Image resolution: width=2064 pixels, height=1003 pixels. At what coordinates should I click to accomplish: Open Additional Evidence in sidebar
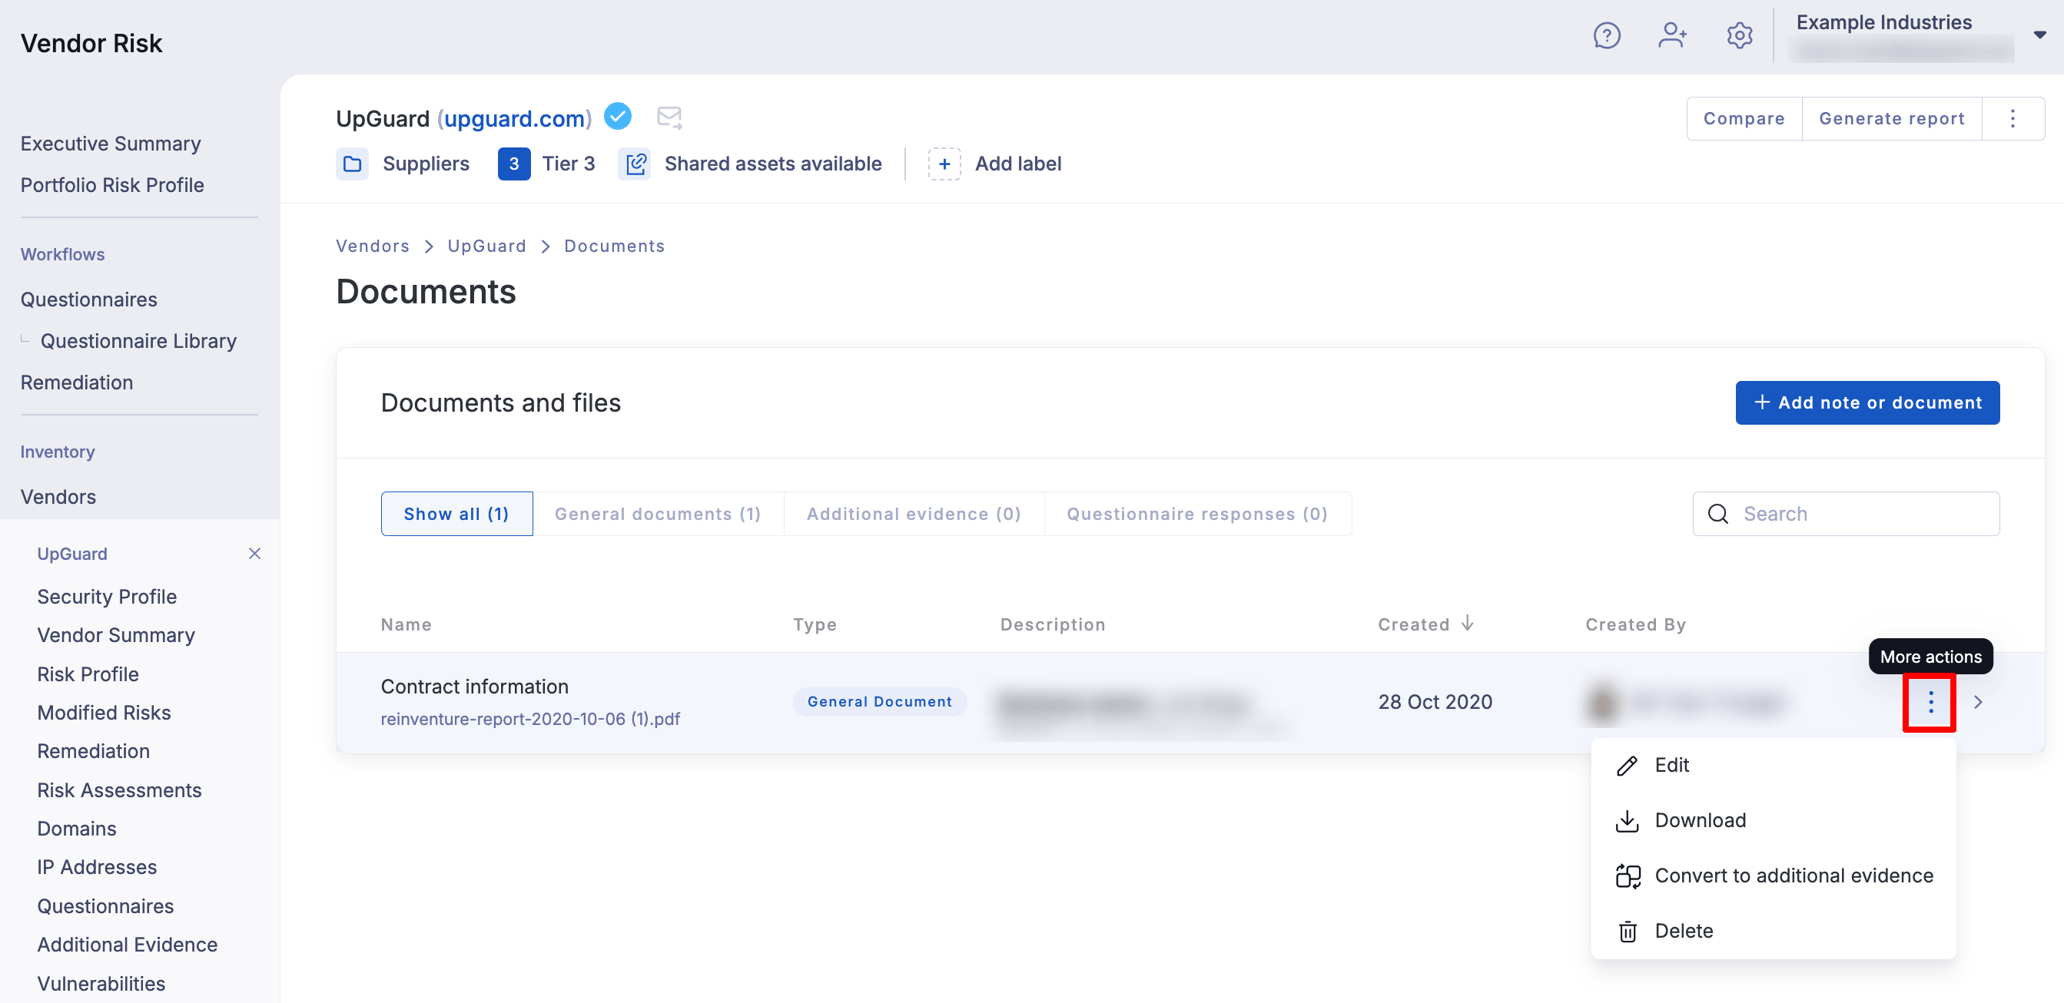coord(127,945)
